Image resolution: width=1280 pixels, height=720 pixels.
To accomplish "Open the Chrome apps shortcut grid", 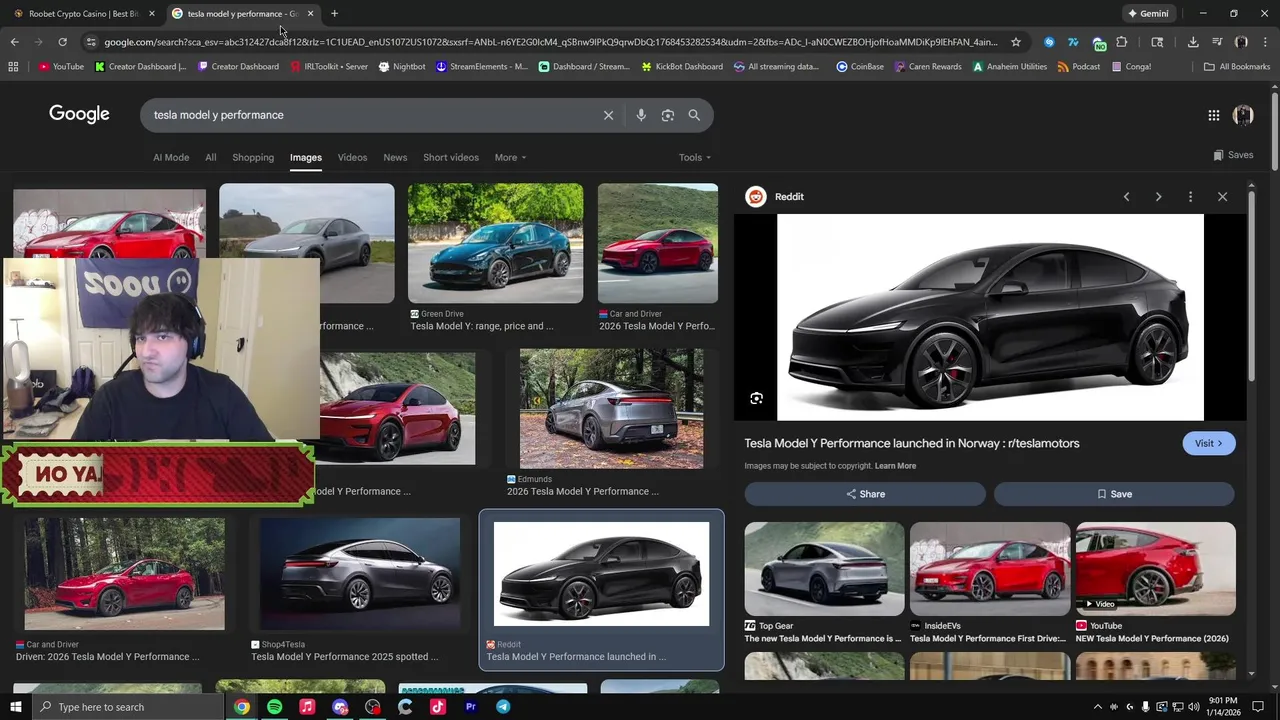I will (x=13, y=67).
